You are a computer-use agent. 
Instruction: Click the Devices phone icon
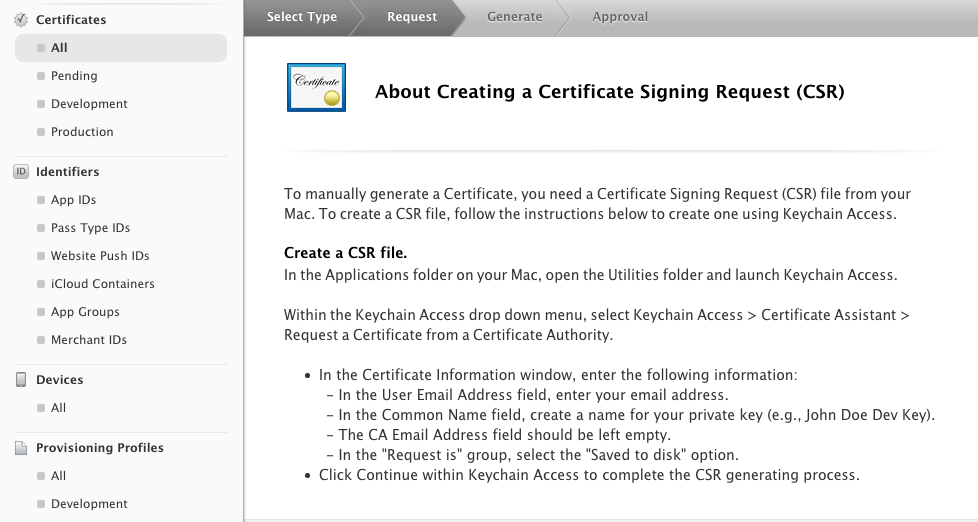21,380
